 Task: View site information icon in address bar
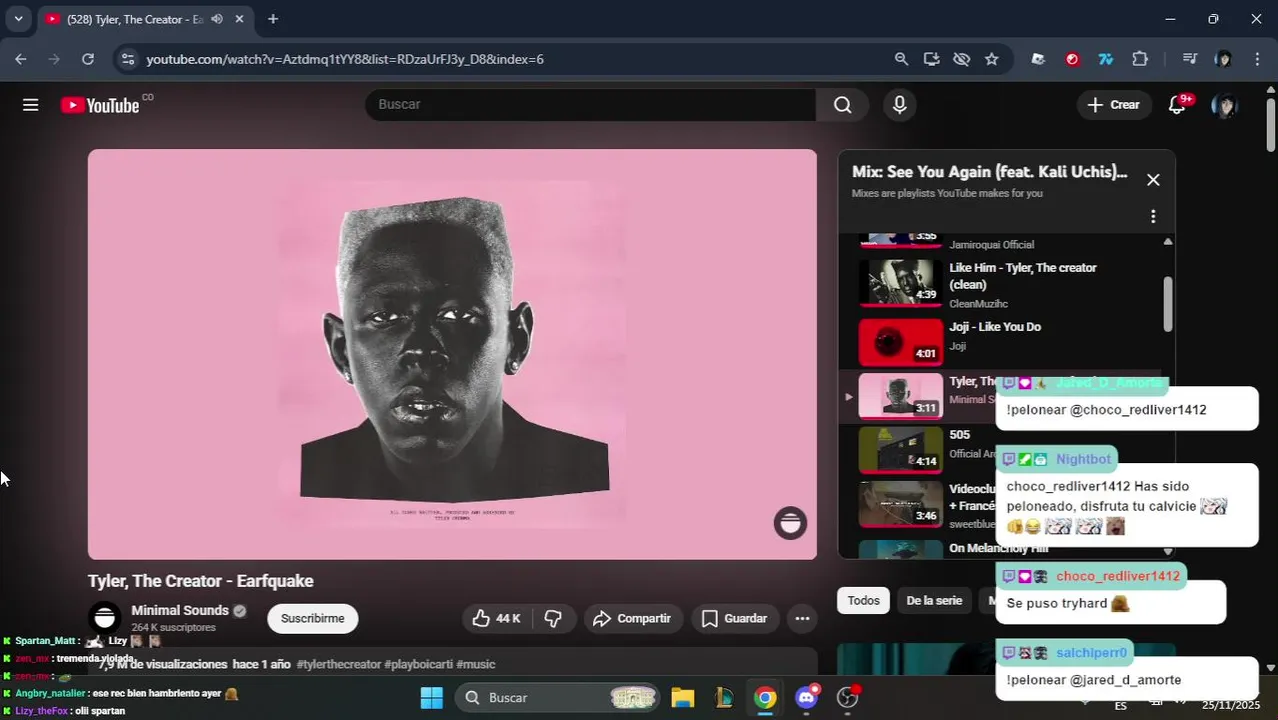click(x=127, y=59)
